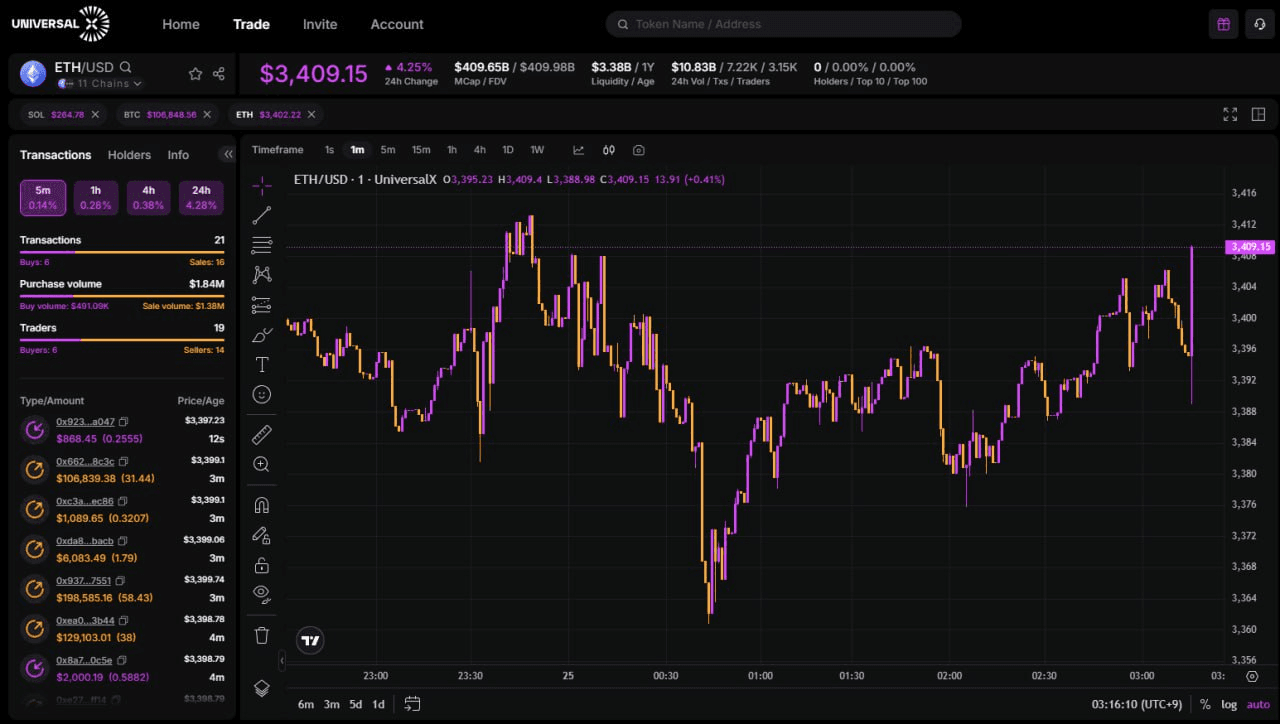
Task: Set timeframe to 15m
Action: click(421, 150)
